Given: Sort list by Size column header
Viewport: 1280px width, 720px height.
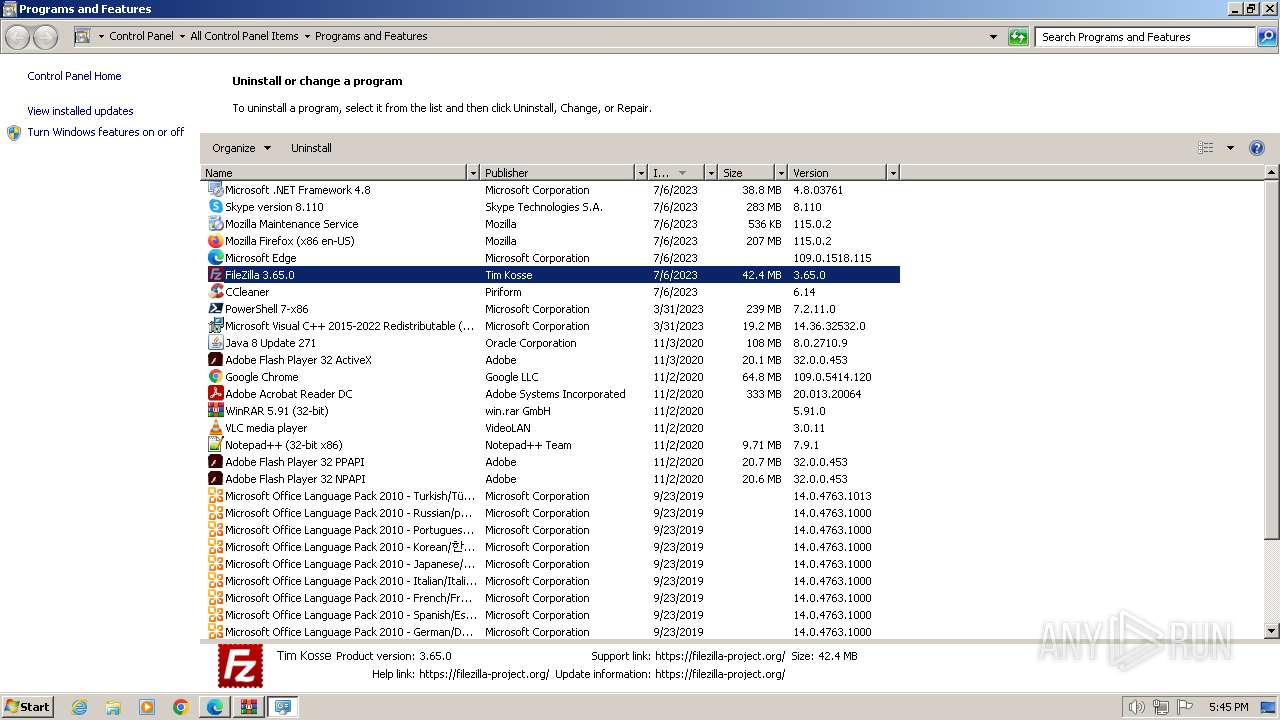Looking at the screenshot, I should click(x=746, y=173).
